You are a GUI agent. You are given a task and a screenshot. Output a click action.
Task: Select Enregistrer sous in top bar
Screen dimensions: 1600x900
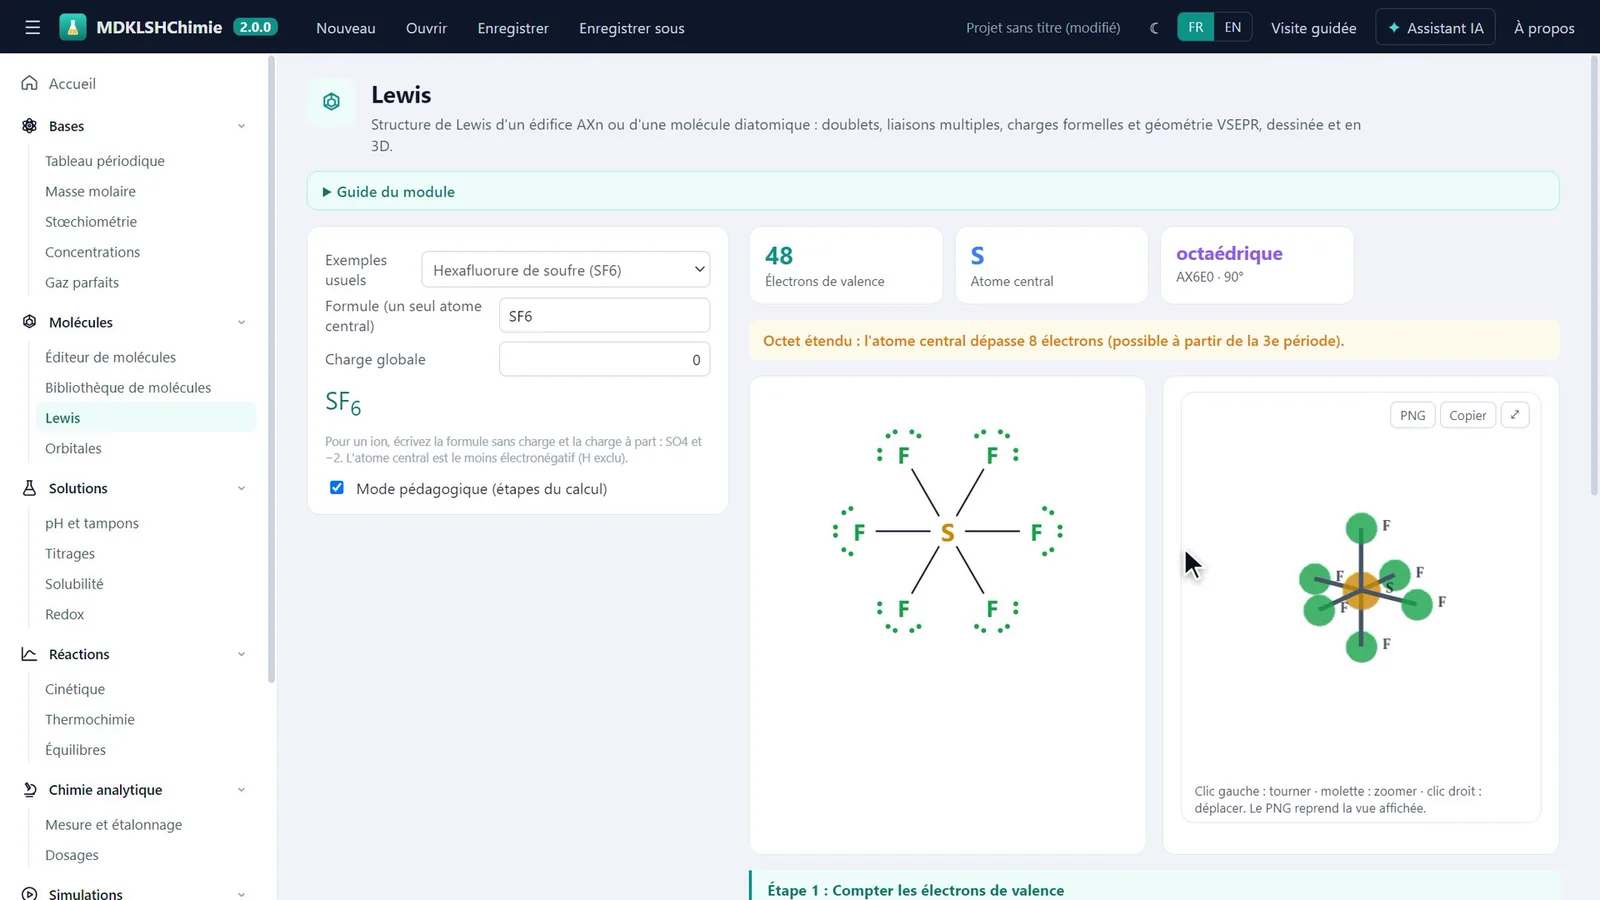point(632,28)
